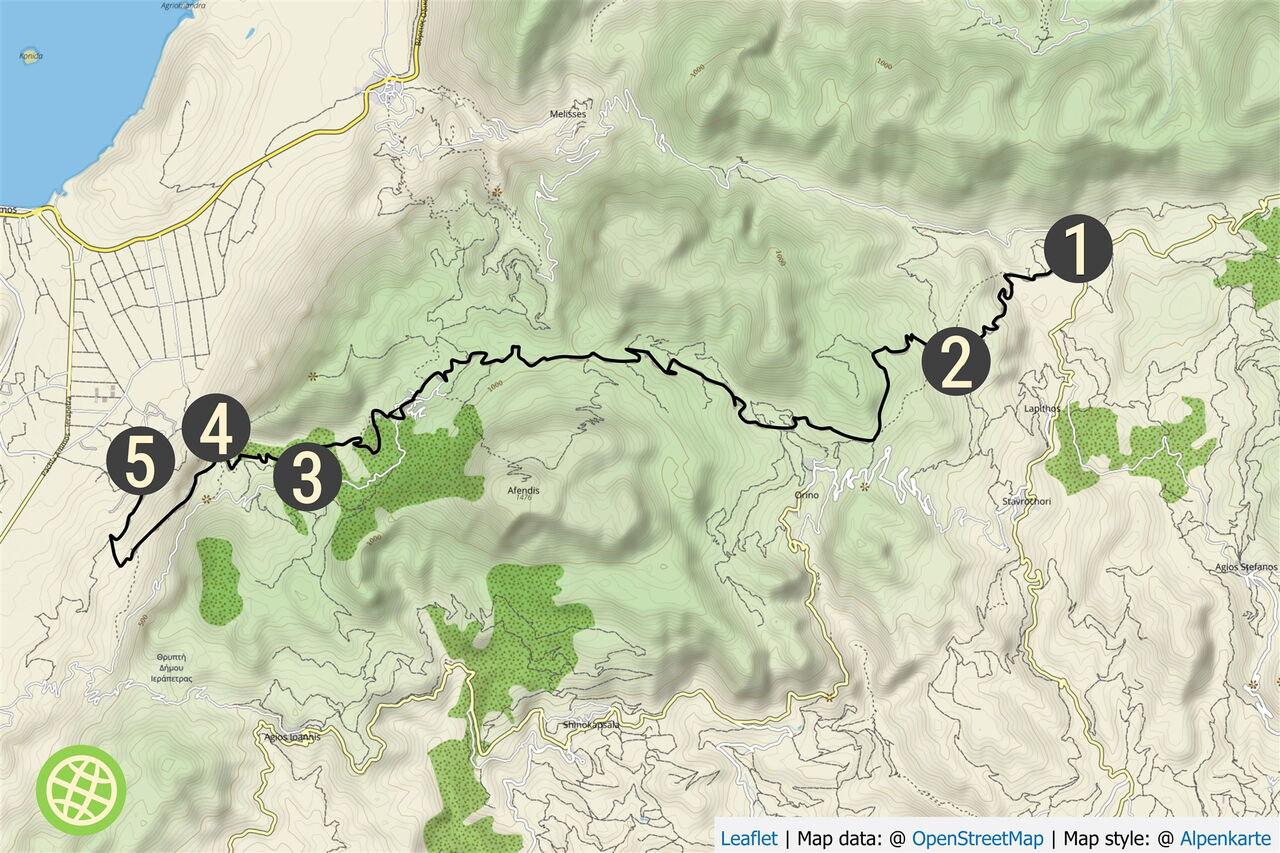Click the Agios Stefanos place label
Viewport: 1280px width, 853px height.
(x=1248, y=567)
